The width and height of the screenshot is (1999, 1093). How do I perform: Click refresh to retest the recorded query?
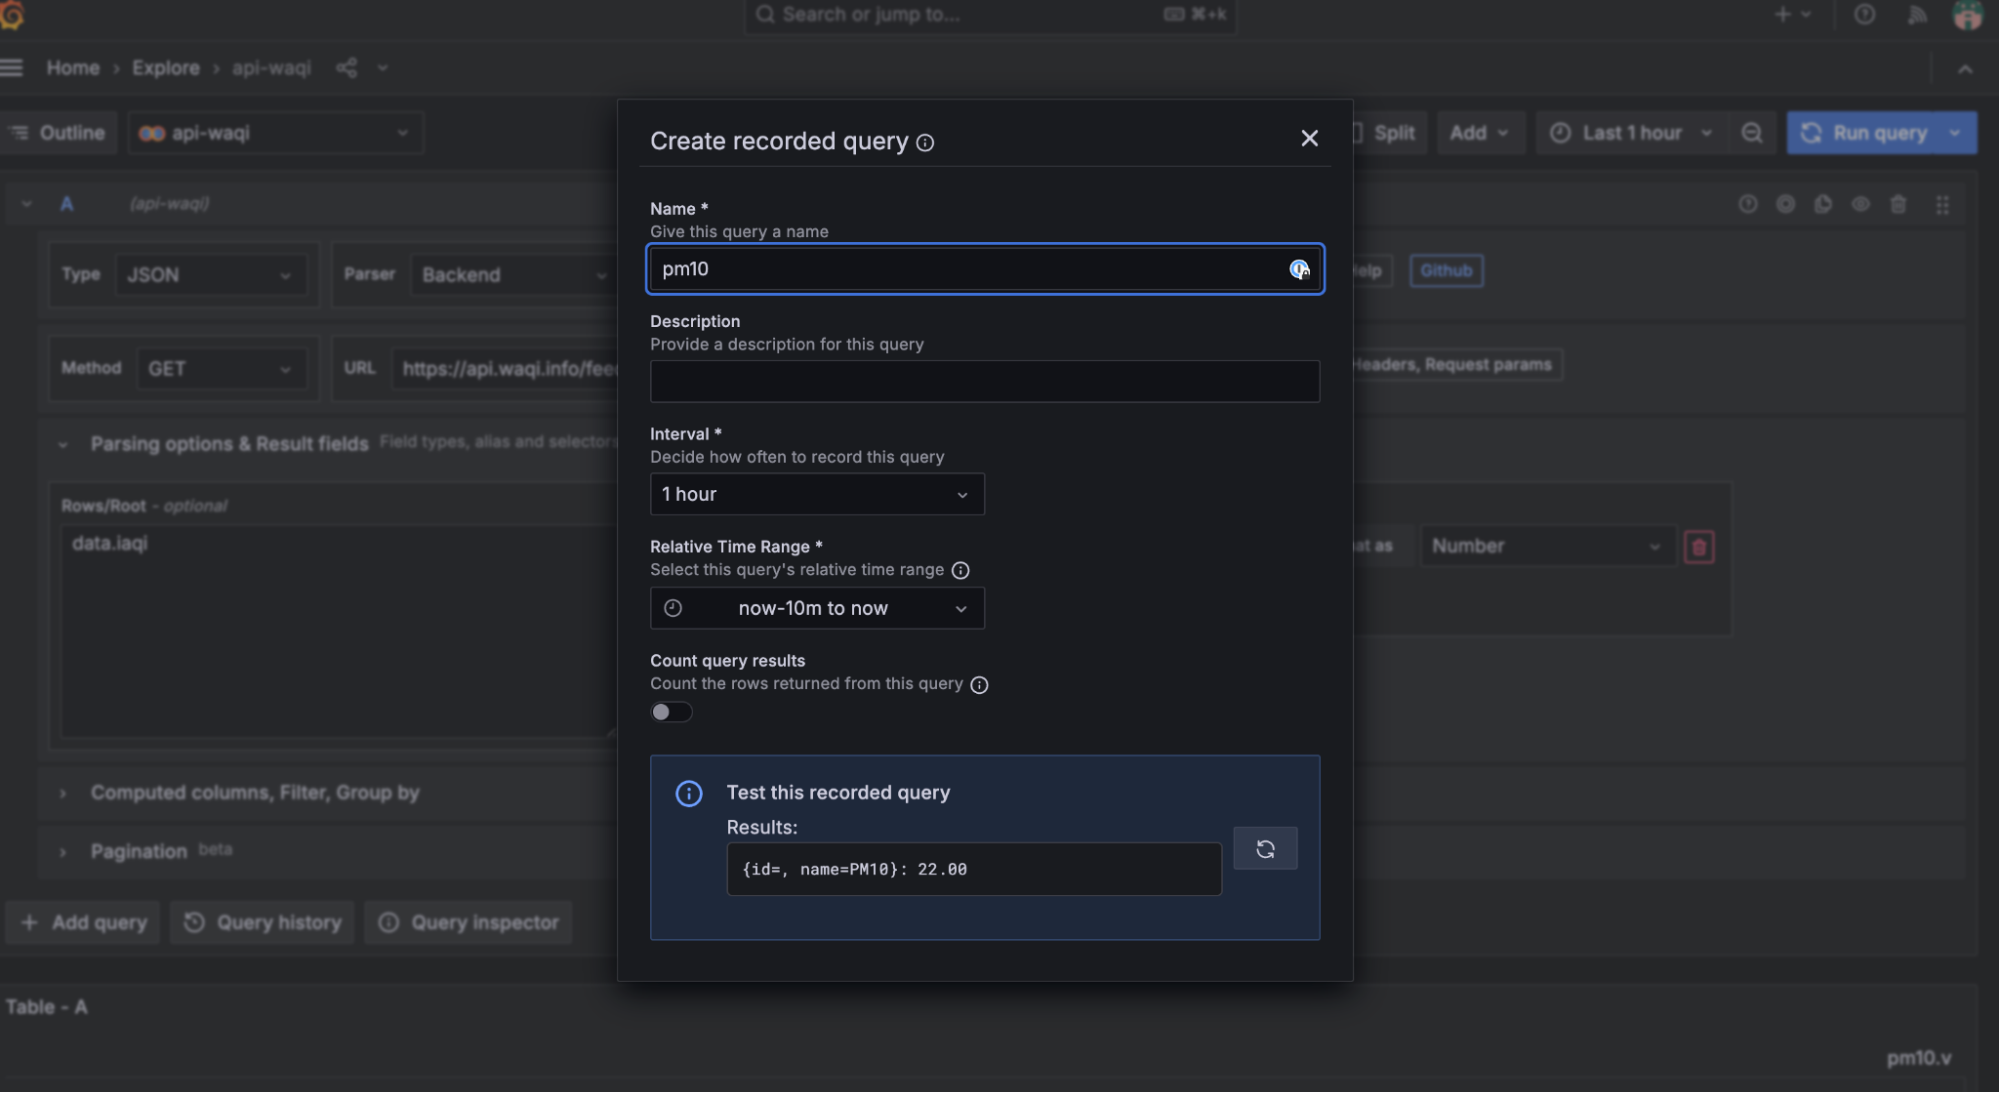(x=1265, y=847)
